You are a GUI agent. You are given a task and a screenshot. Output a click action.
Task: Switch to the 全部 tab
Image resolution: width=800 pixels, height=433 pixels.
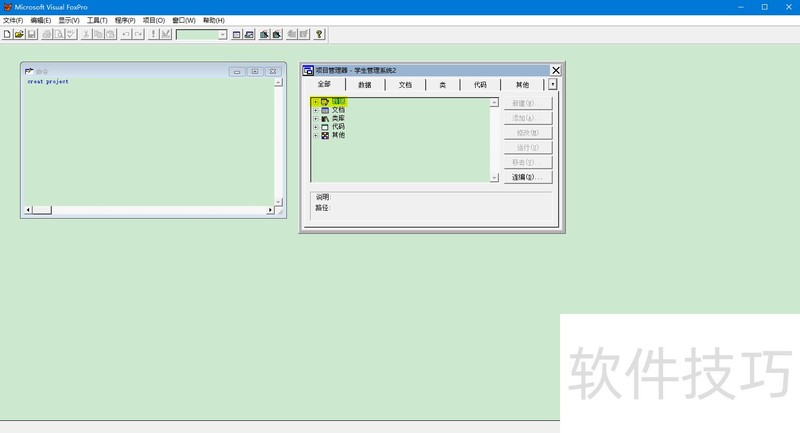324,84
